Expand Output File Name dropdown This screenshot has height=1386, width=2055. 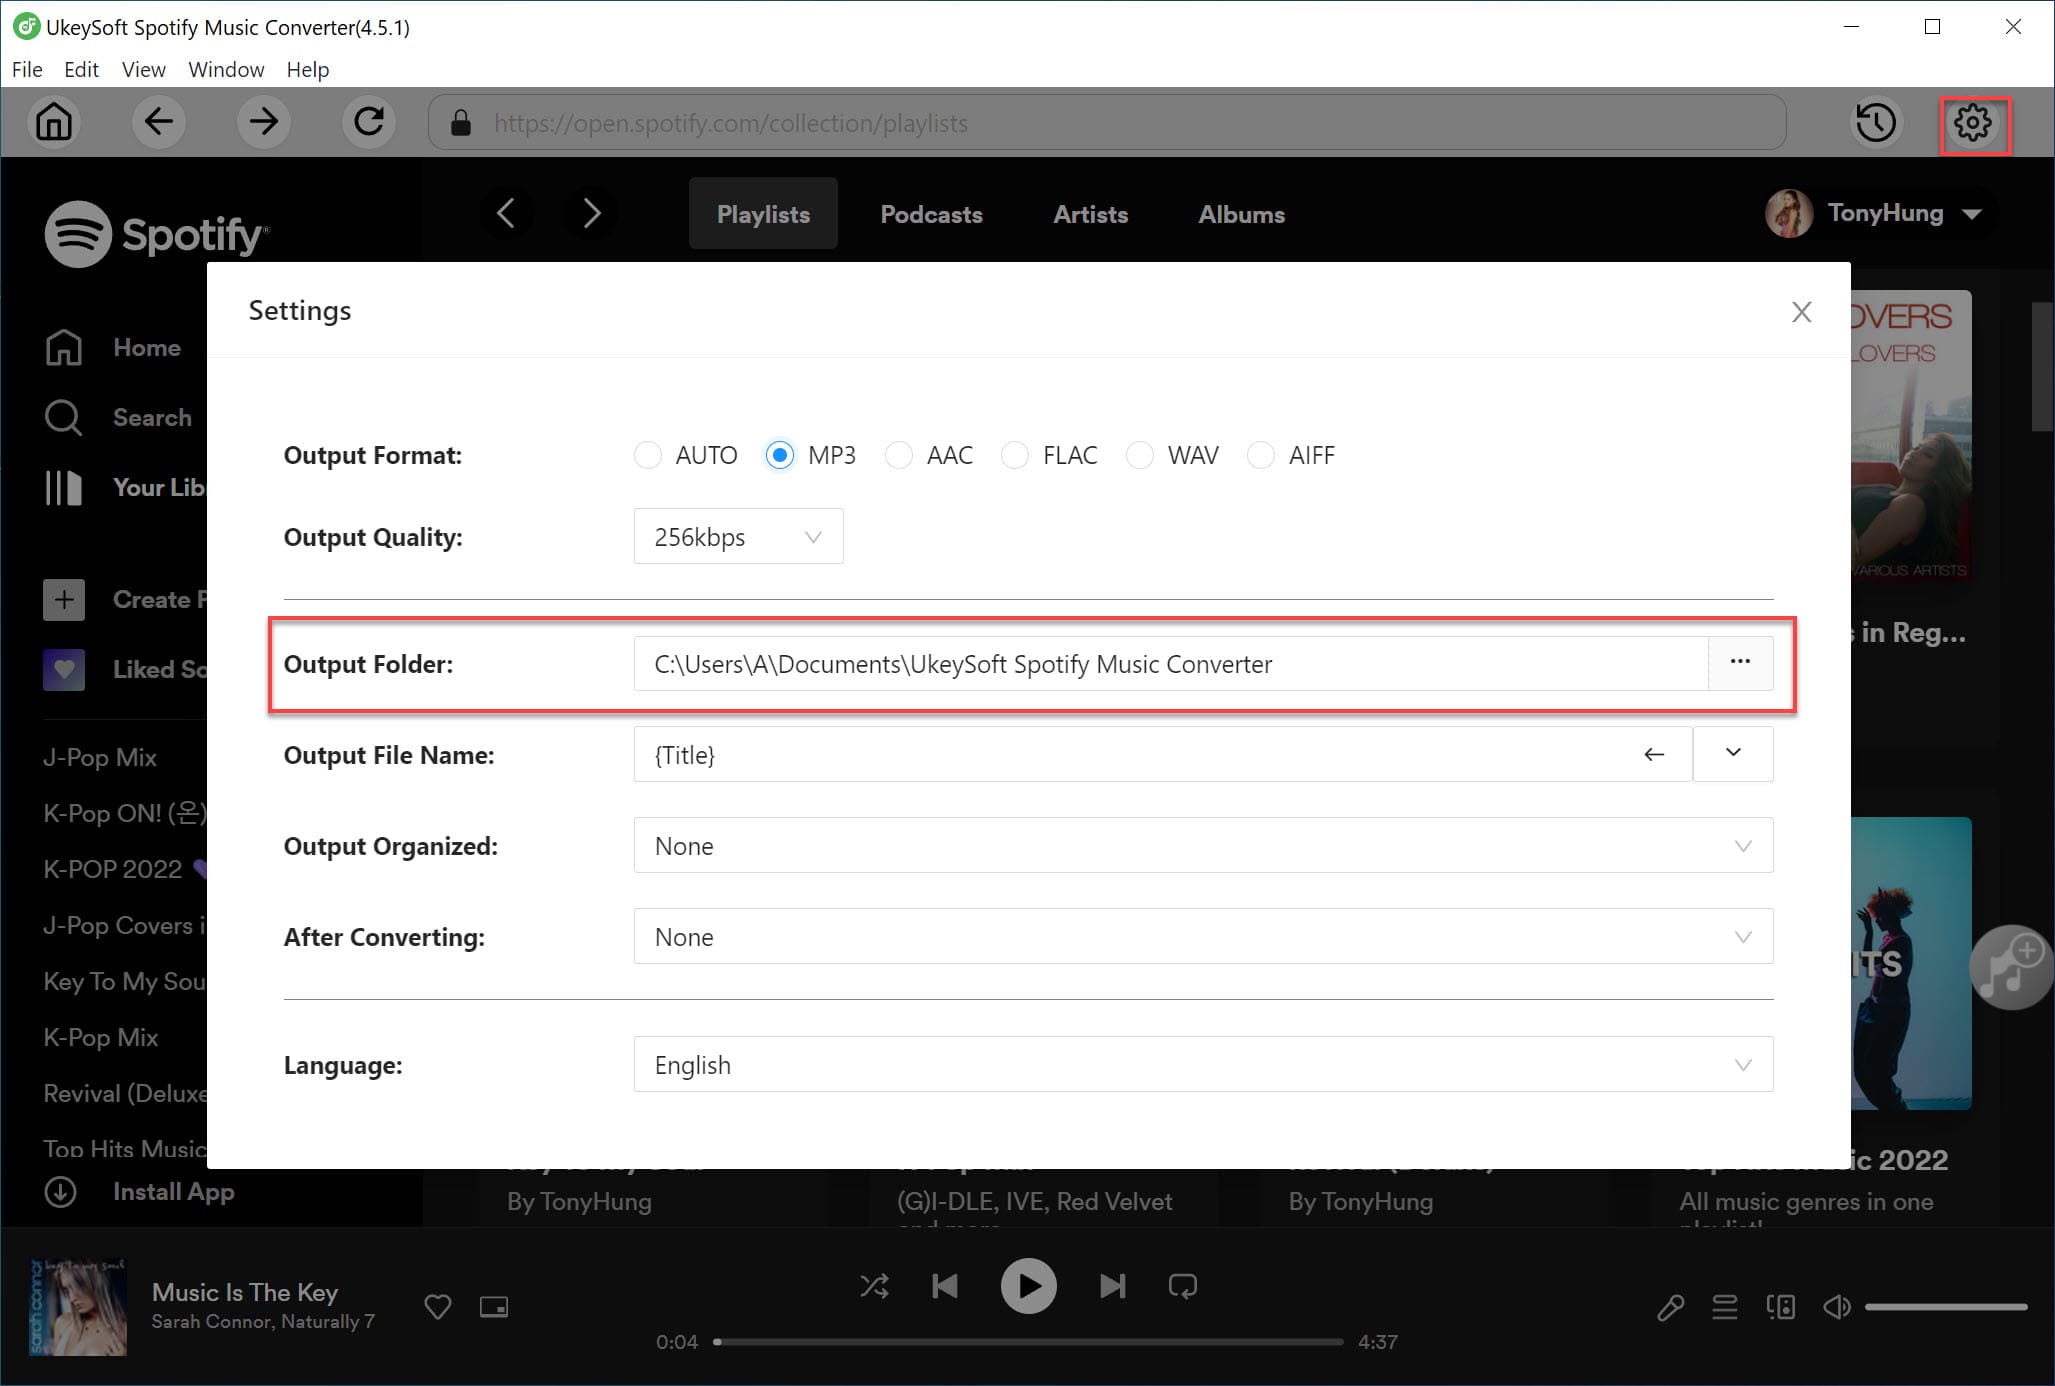(x=1735, y=753)
